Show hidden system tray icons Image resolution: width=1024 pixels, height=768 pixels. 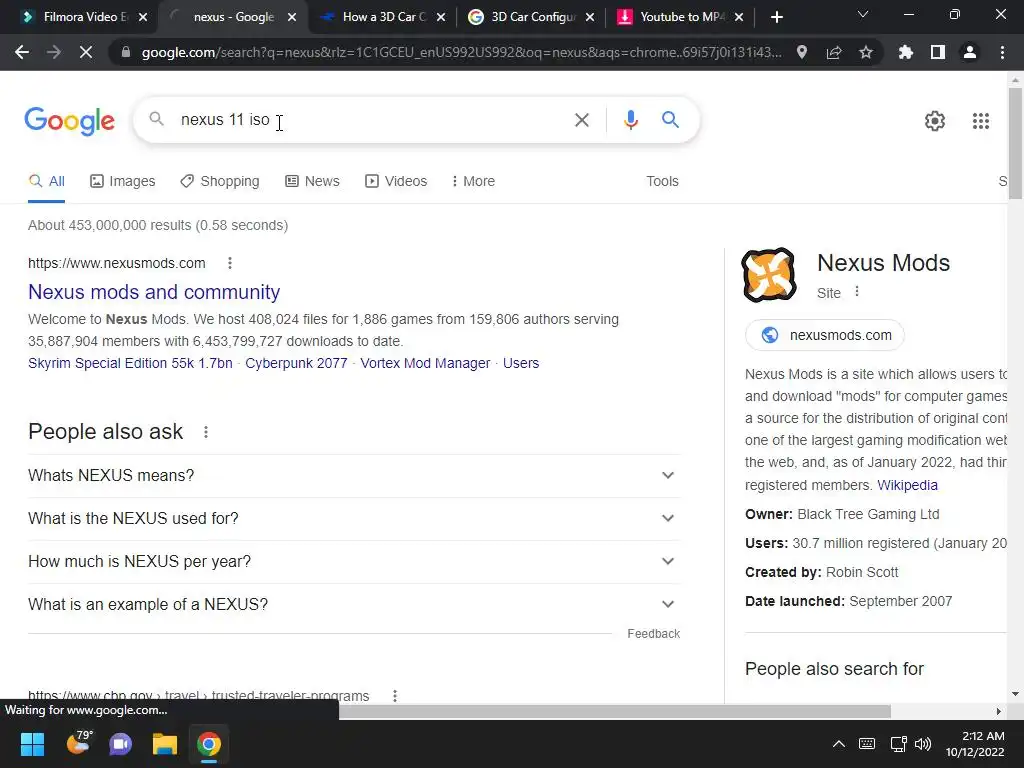(x=839, y=744)
